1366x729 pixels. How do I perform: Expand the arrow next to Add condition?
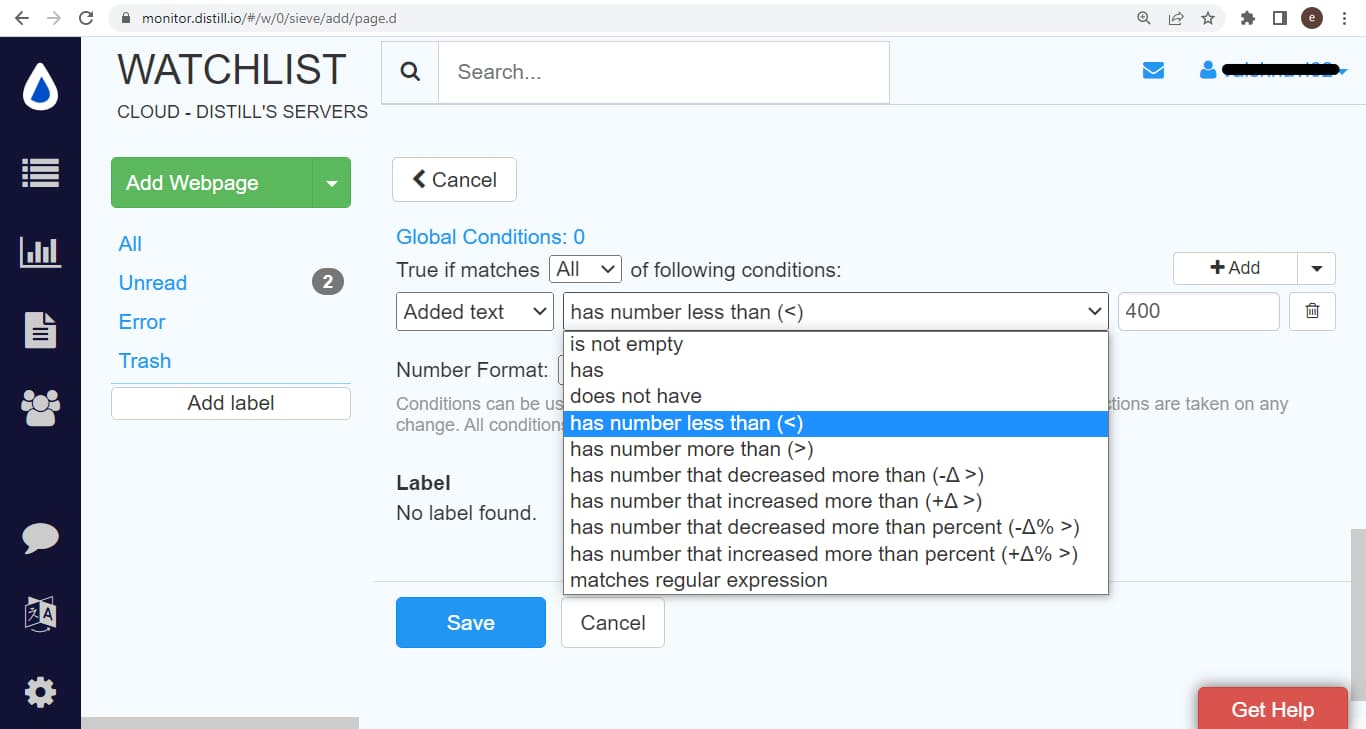pyautogui.click(x=1316, y=268)
